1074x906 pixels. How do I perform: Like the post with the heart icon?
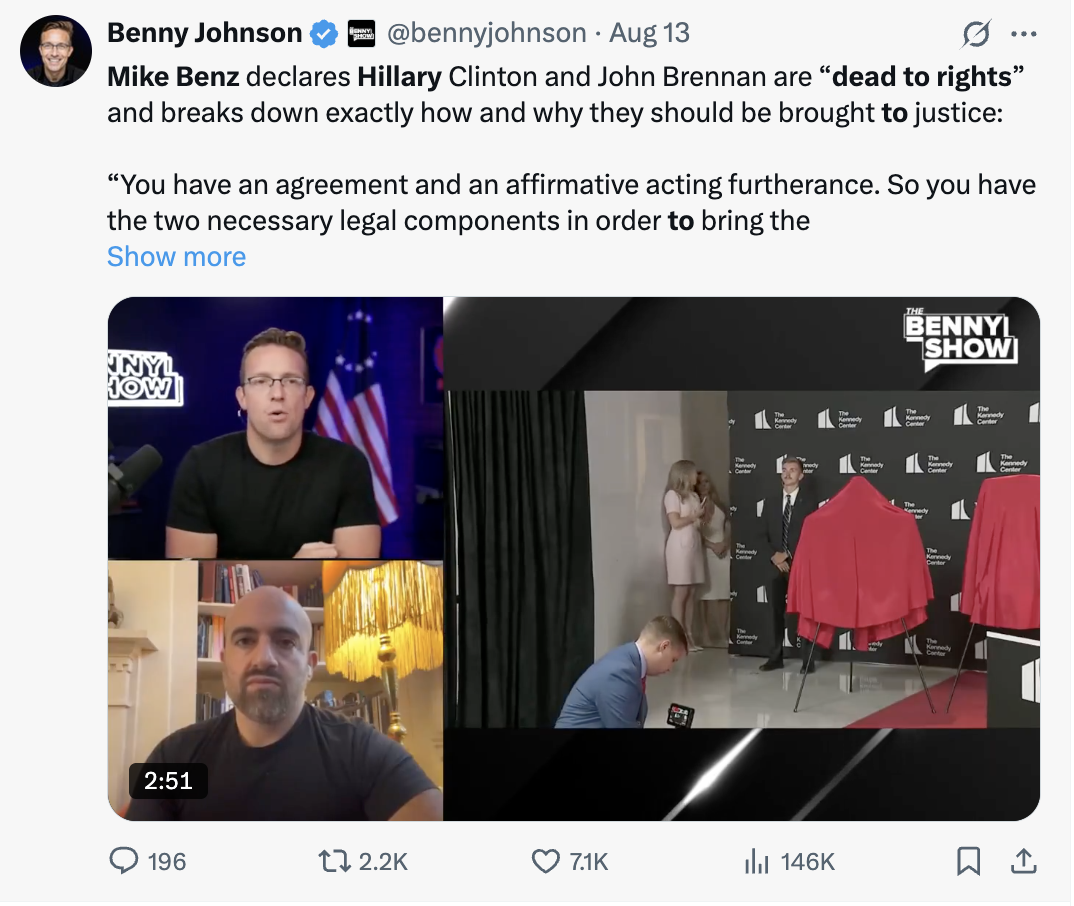pos(545,861)
